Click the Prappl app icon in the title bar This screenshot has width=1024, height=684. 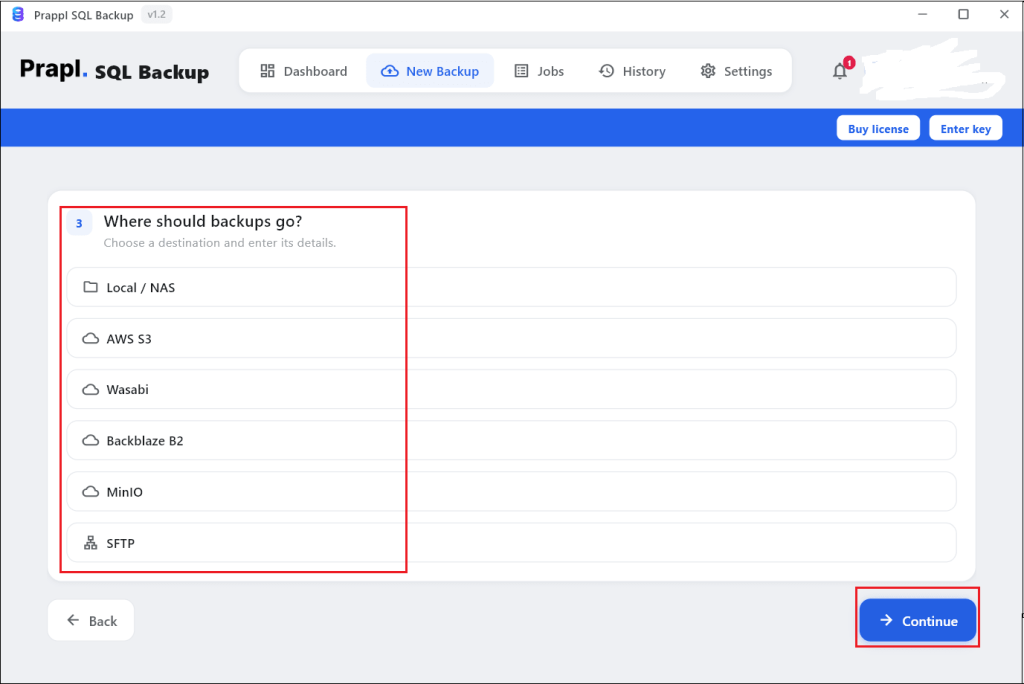pos(18,14)
